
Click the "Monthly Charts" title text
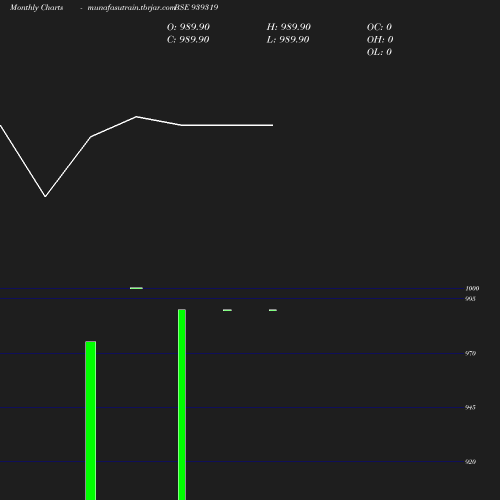(37, 7)
